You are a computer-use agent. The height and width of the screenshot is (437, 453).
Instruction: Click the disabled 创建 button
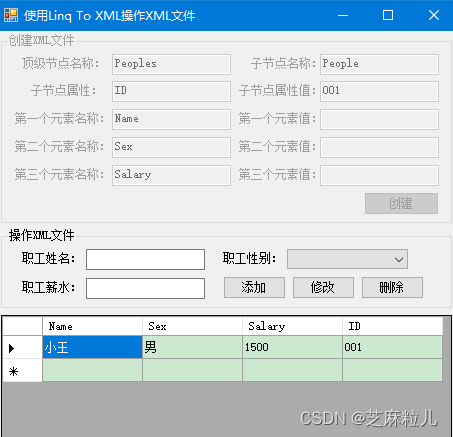(x=401, y=203)
